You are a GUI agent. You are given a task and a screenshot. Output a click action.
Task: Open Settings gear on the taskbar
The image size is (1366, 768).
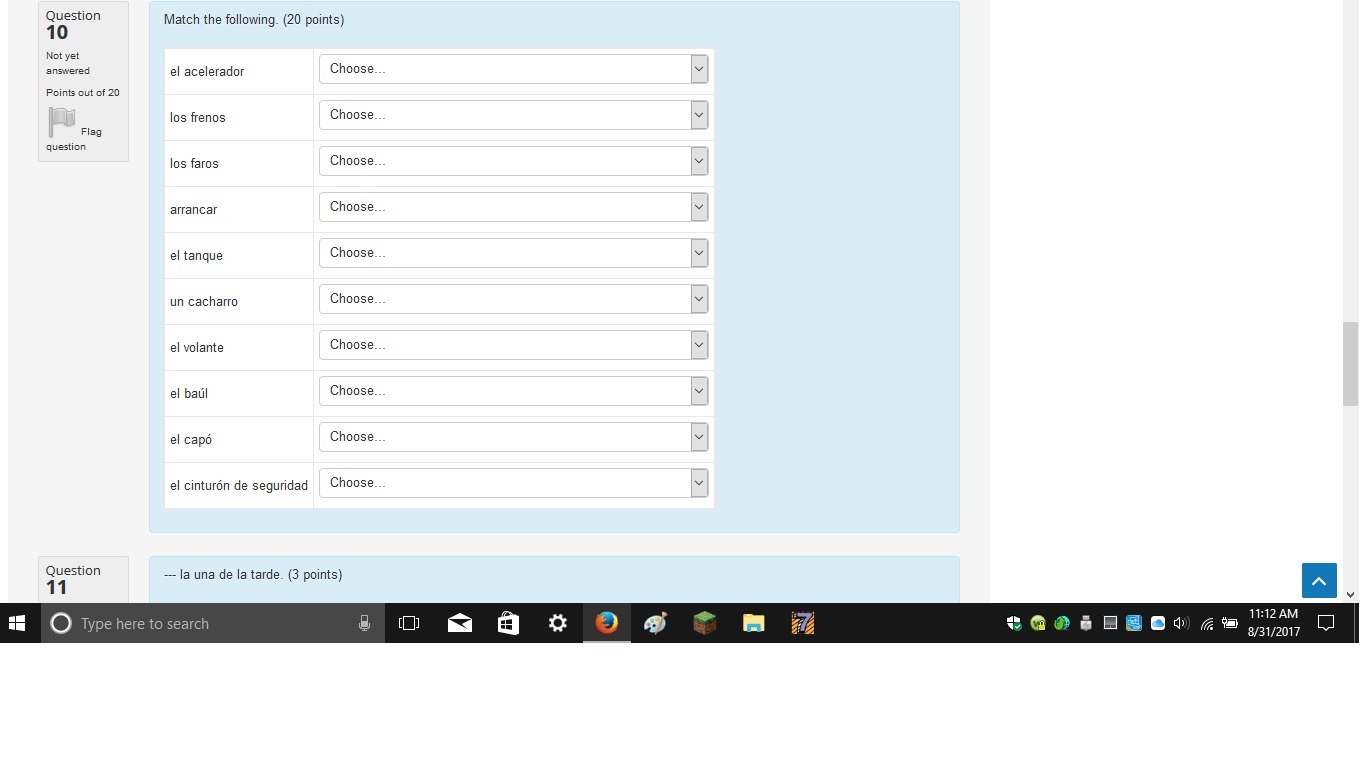pyautogui.click(x=558, y=623)
